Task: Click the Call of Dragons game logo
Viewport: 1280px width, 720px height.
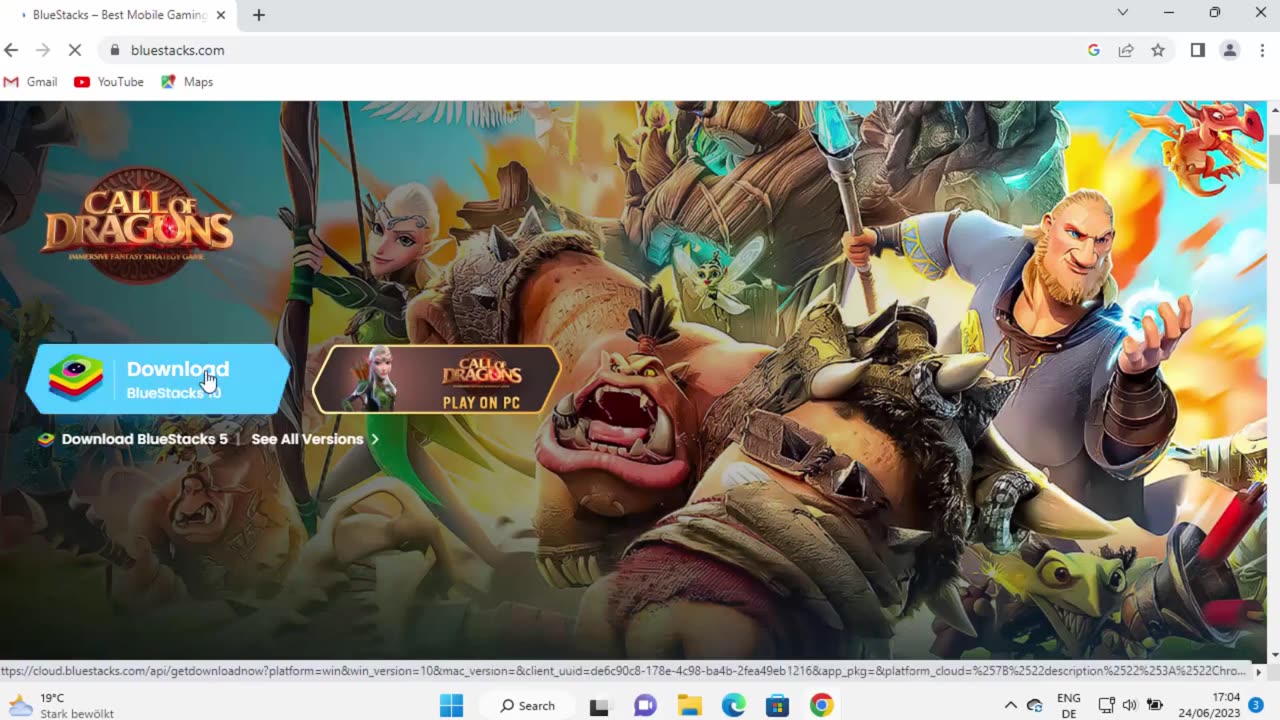Action: coord(137,225)
